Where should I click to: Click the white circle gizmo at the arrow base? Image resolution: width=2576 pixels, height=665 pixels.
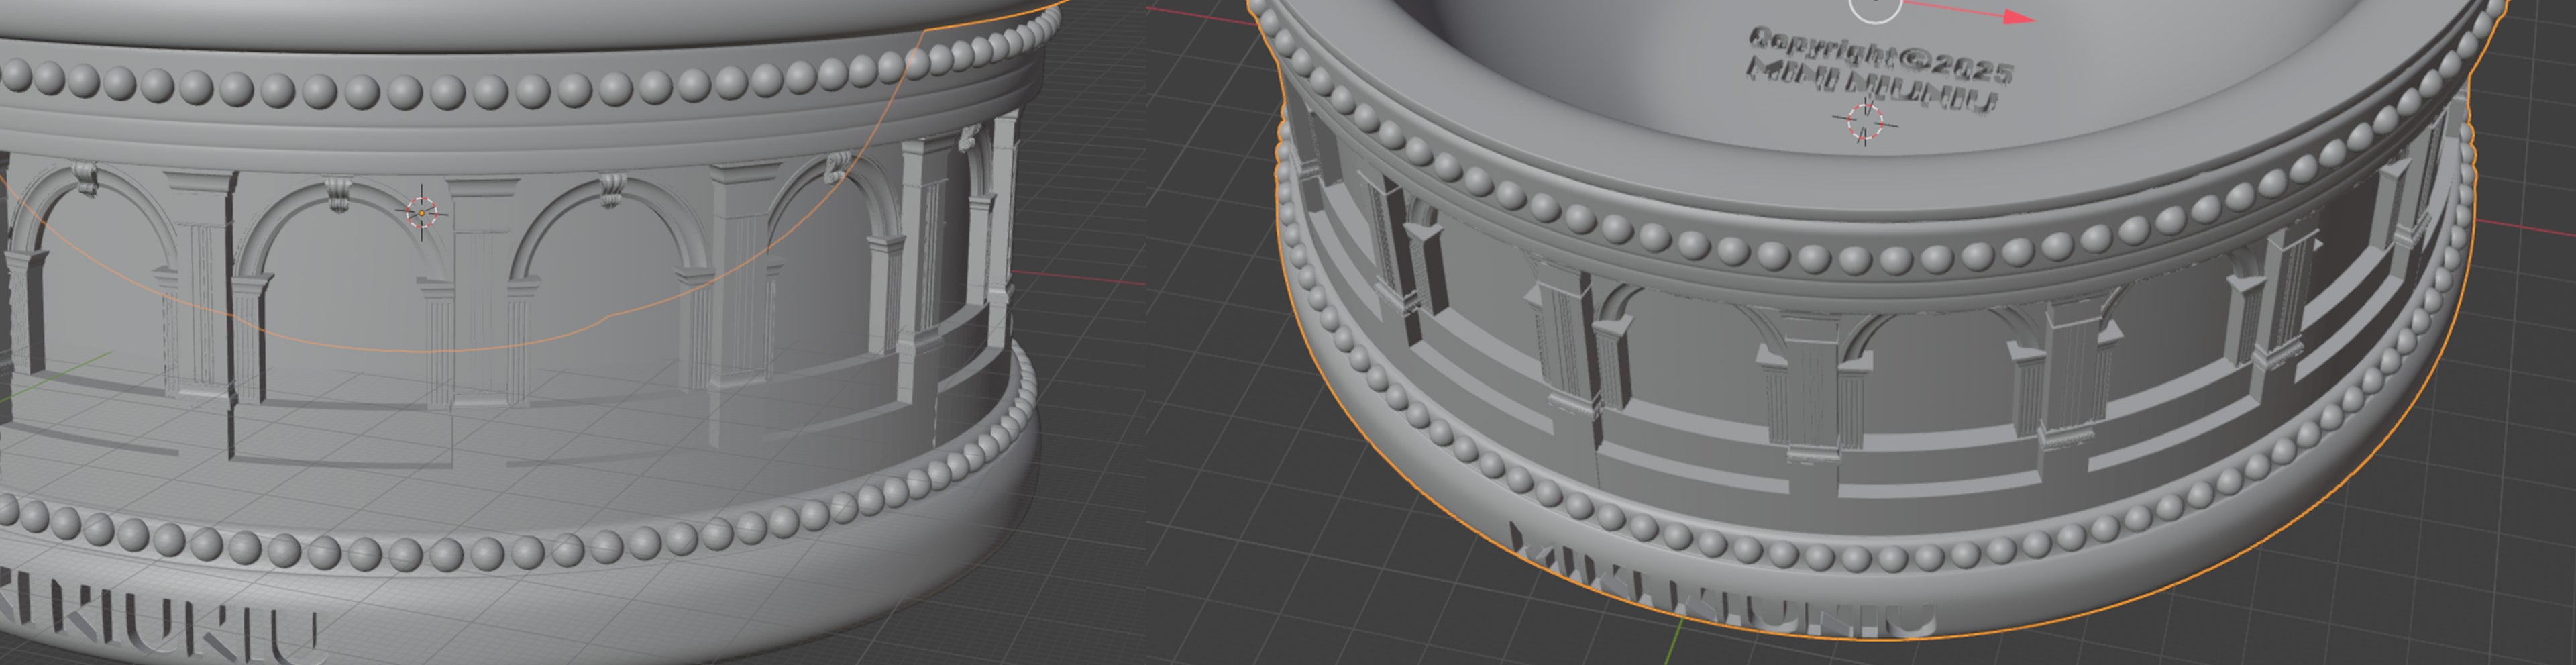(x=1876, y=7)
